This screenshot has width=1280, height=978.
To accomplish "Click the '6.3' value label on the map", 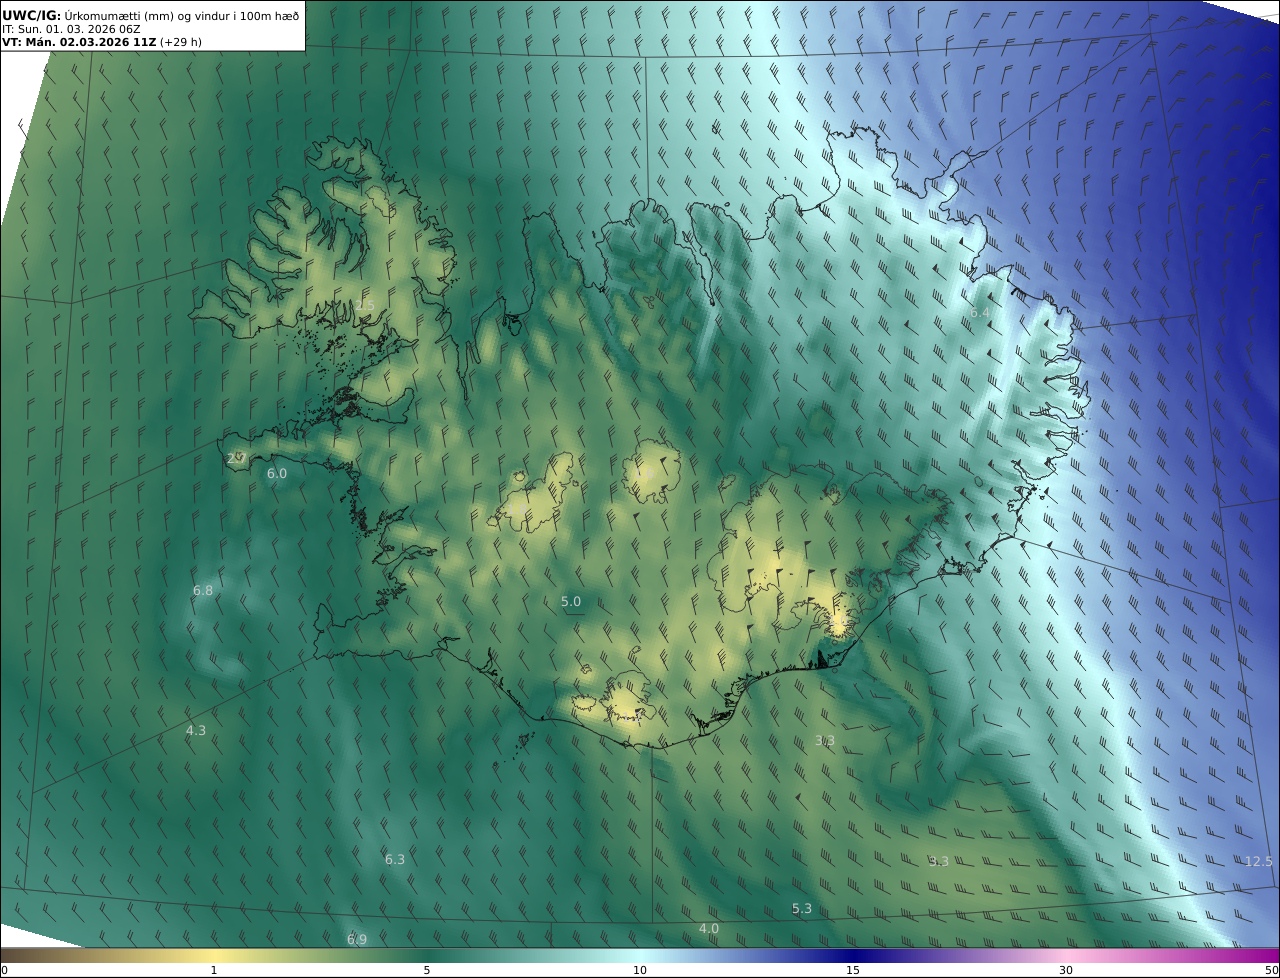I will coord(395,859).
